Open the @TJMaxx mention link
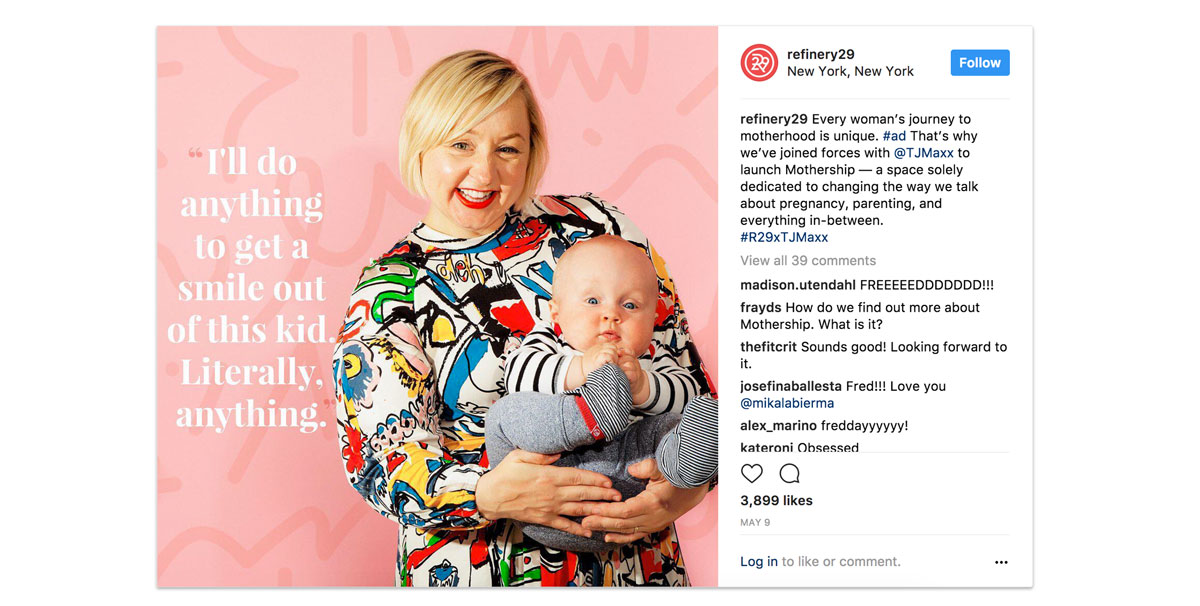The height and width of the screenshot is (606, 1200). pyautogui.click(x=924, y=153)
